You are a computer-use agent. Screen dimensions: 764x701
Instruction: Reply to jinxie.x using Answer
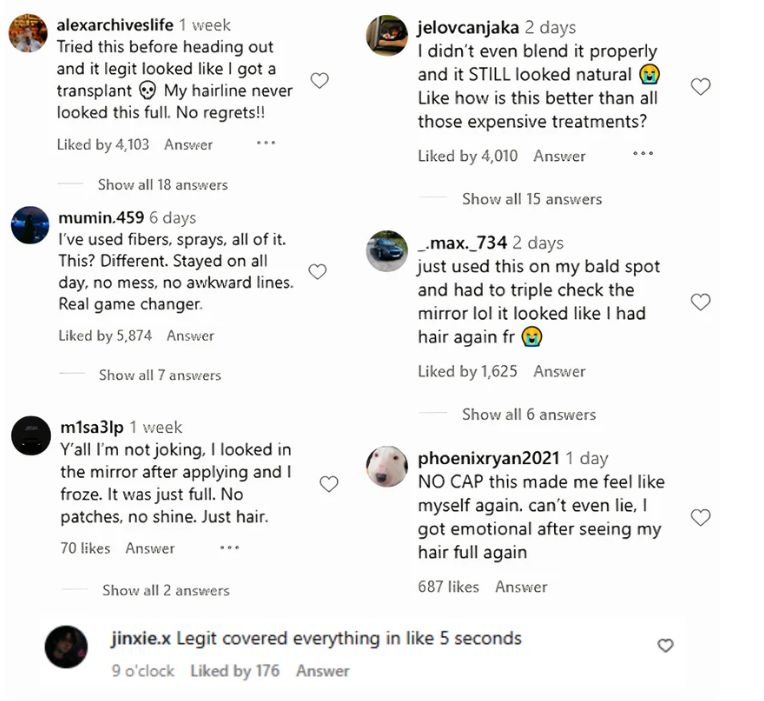[322, 671]
